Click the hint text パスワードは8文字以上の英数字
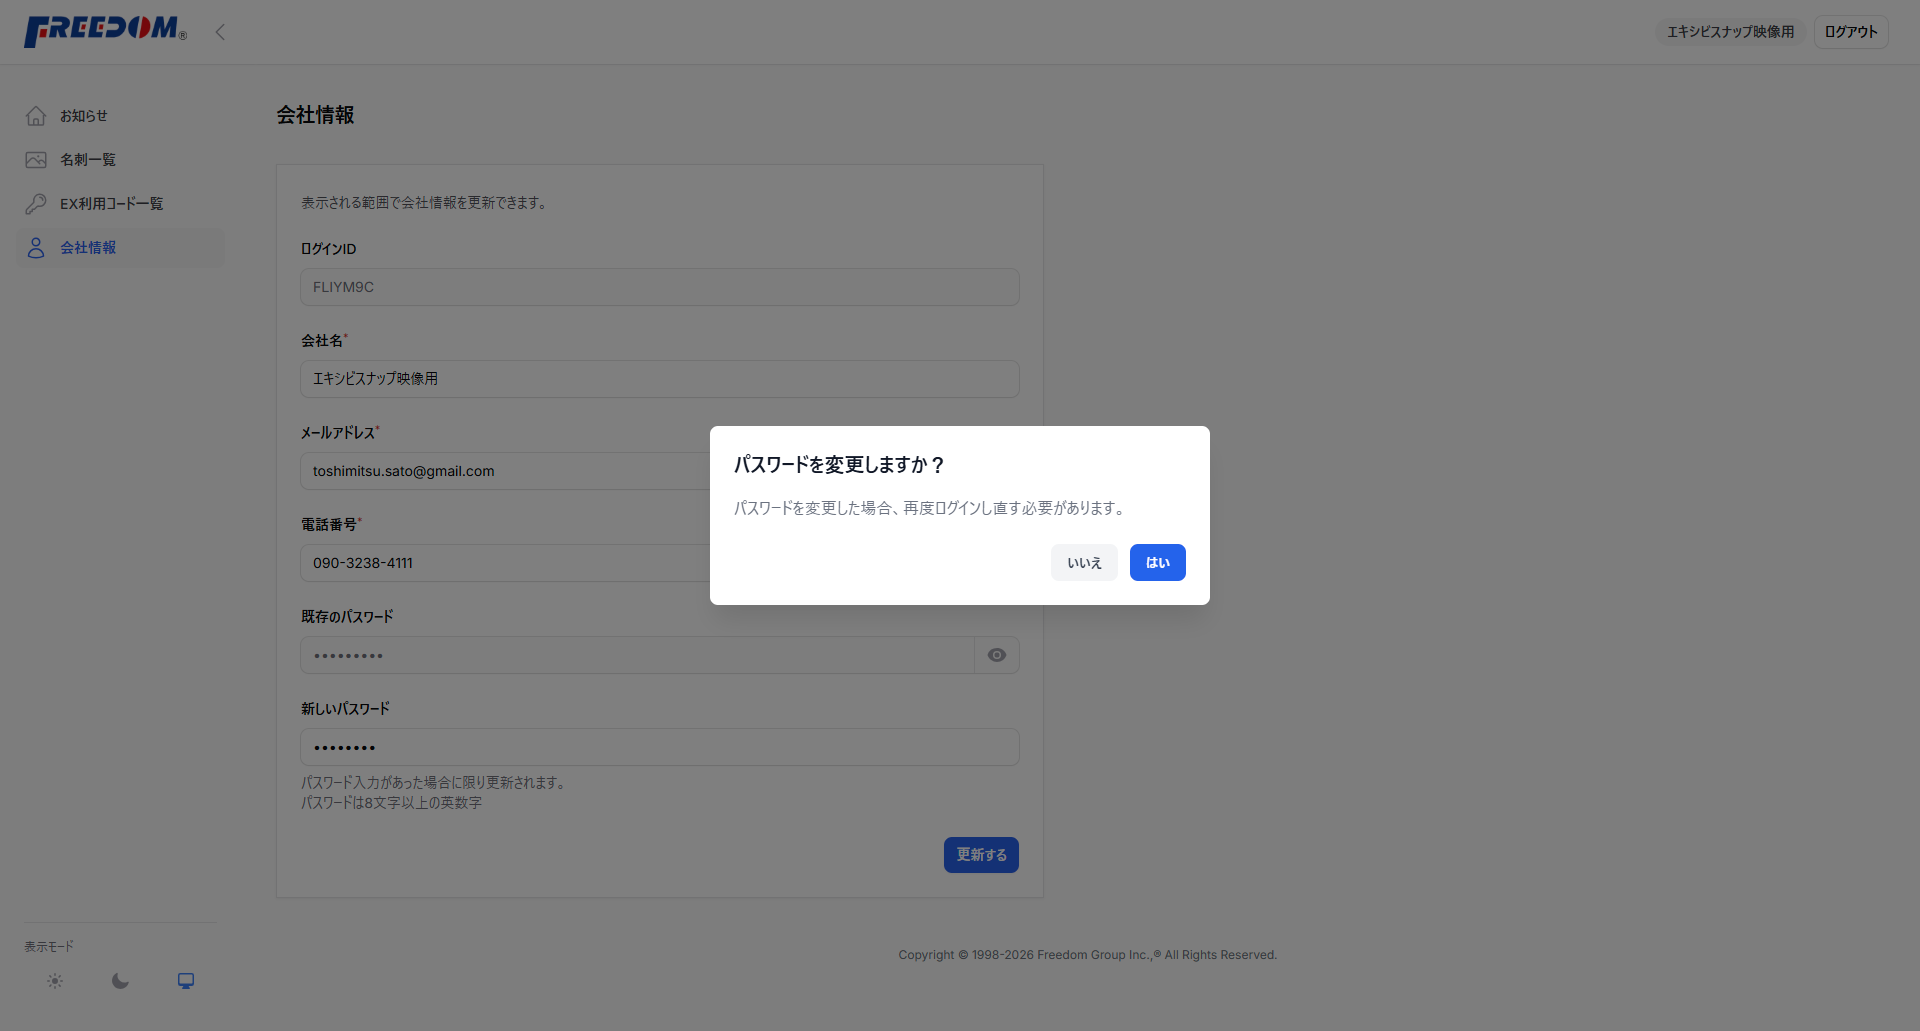The width and height of the screenshot is (1920, 1031). click(391, 803)
